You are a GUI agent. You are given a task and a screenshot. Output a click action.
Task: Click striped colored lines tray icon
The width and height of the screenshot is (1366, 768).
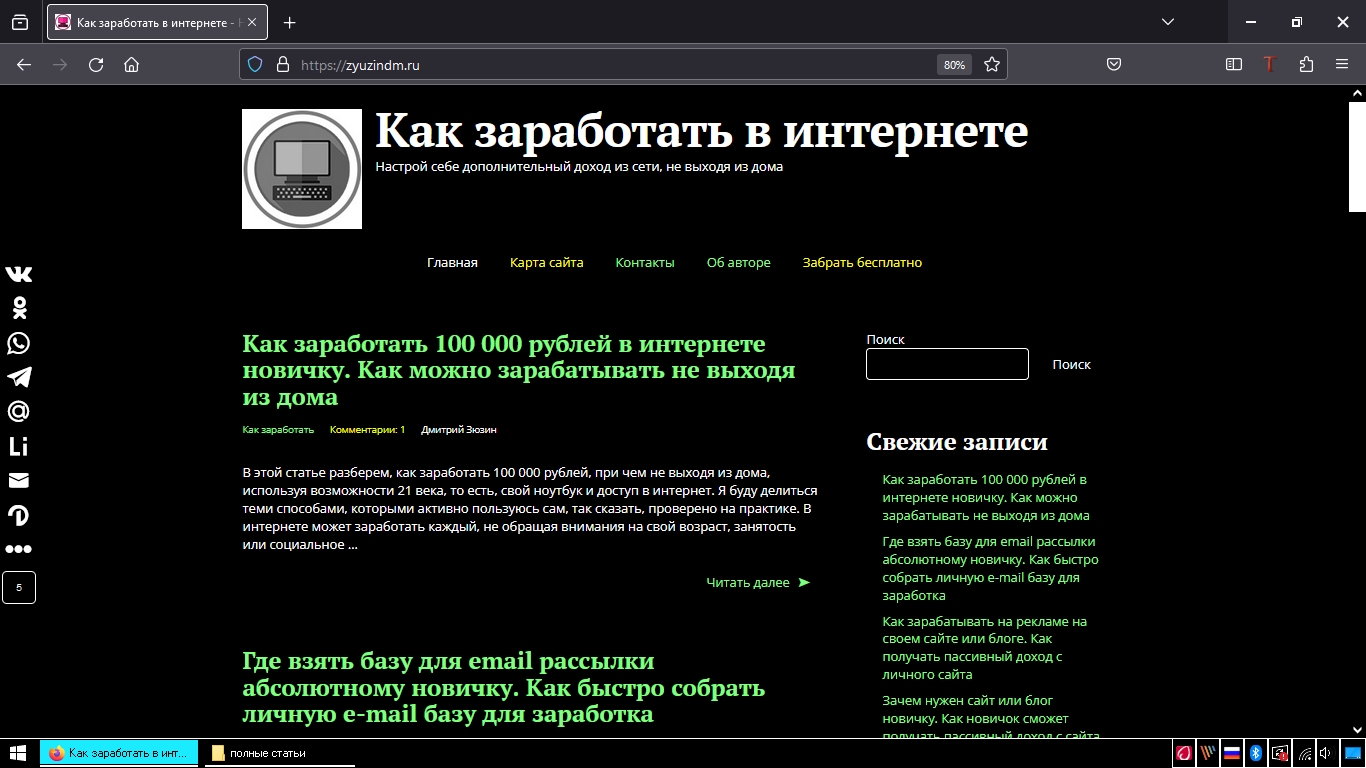point(1208,753)
